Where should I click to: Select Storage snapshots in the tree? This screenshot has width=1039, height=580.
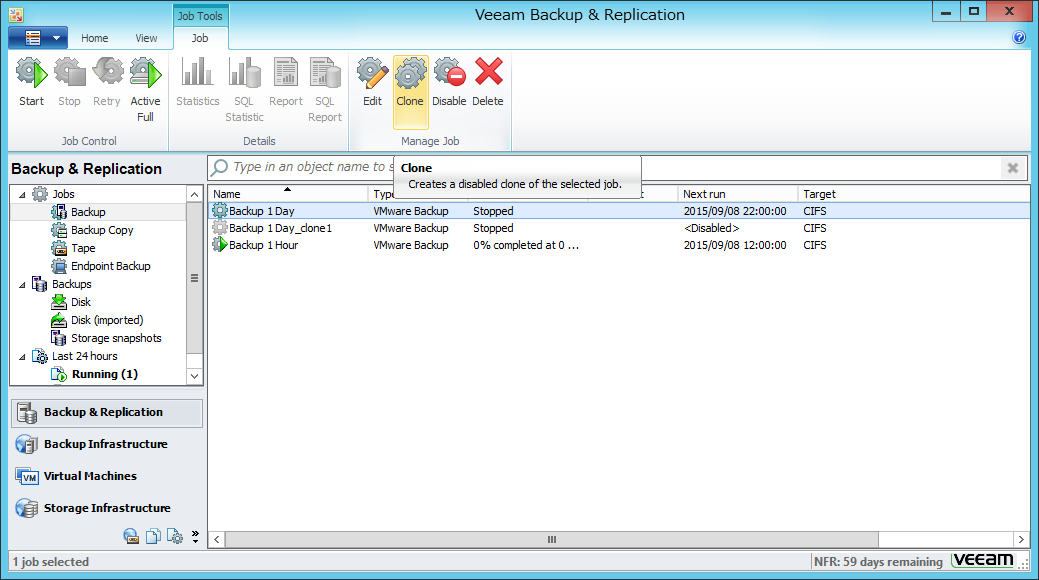[x=116, y=338]
